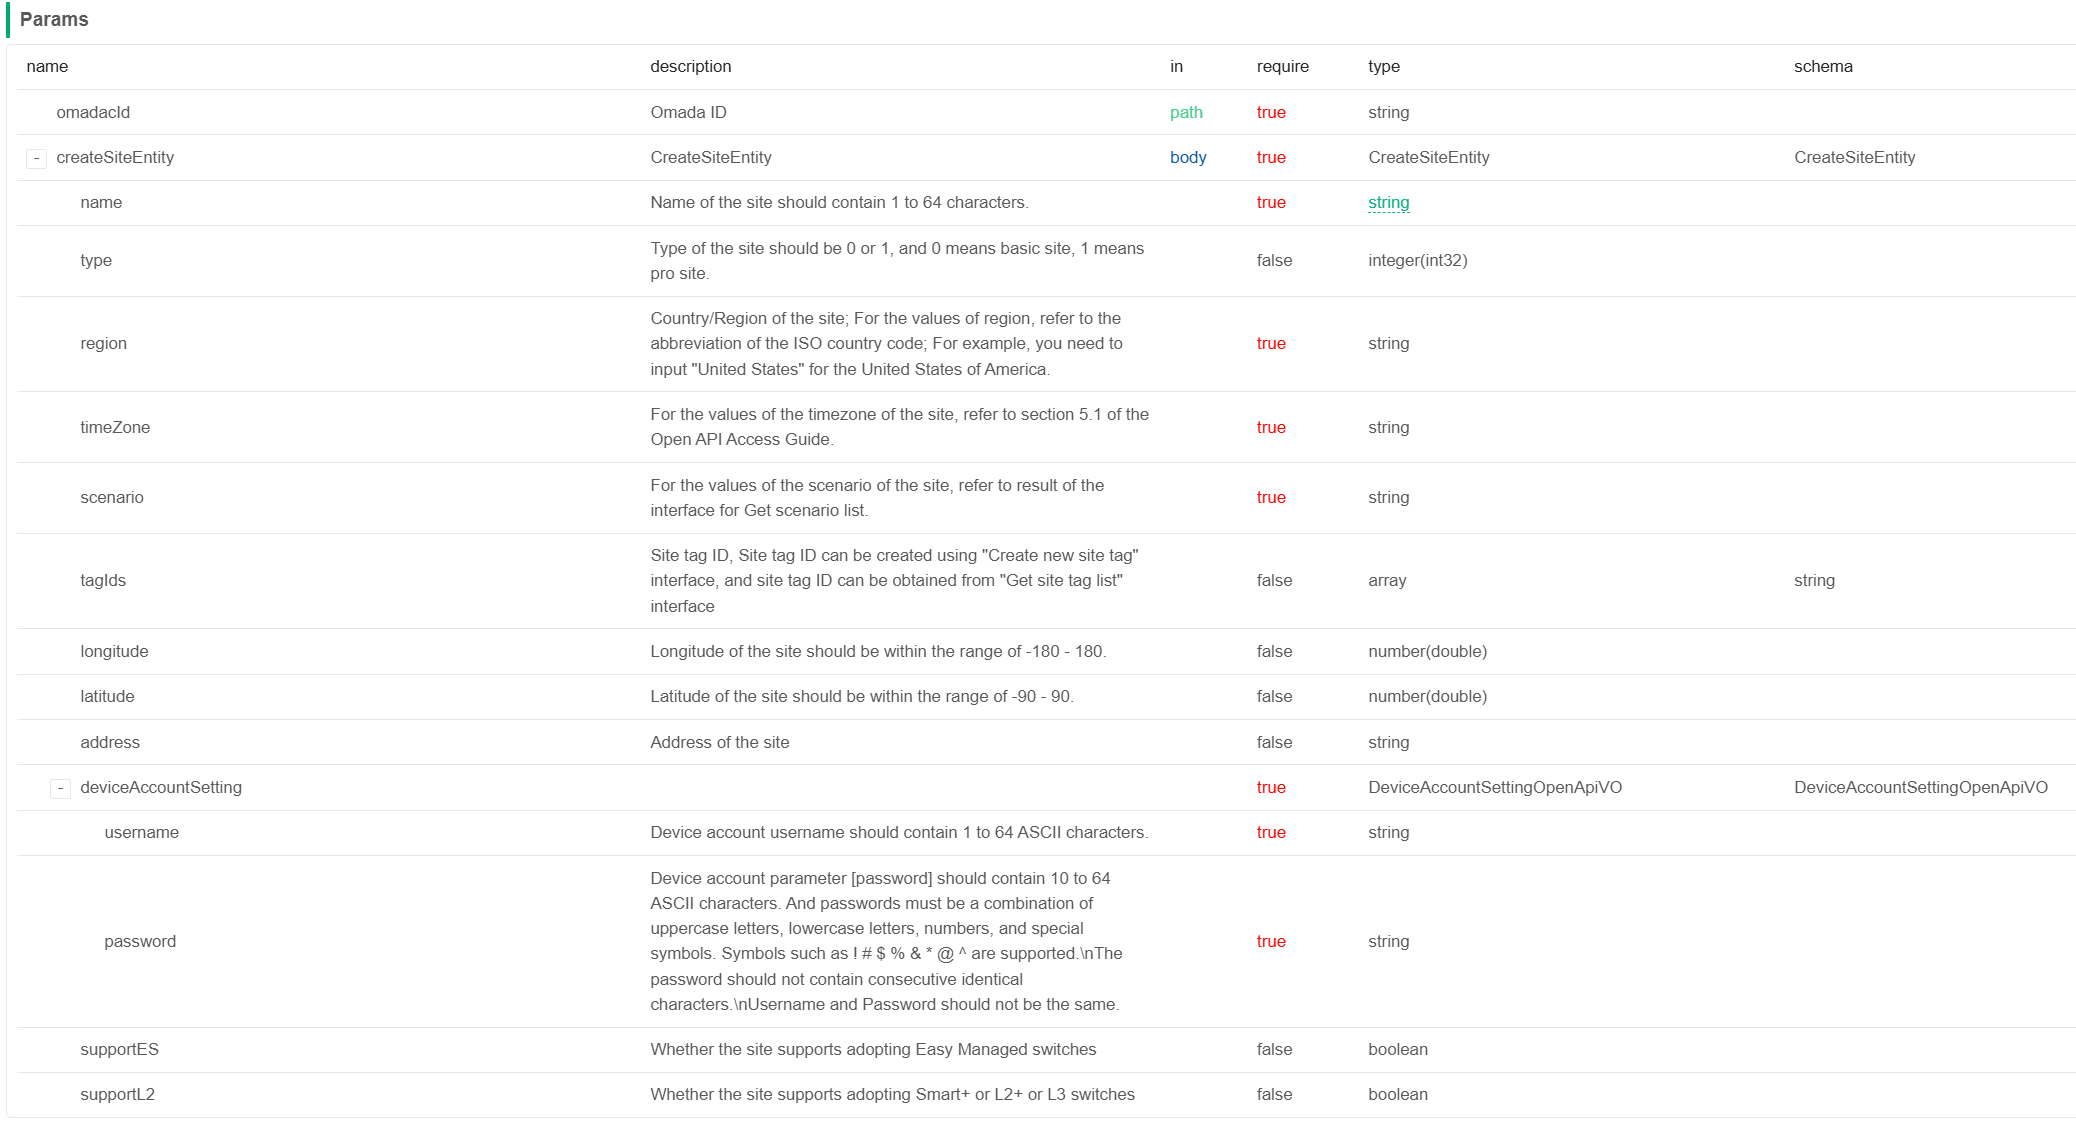Click the Params section heading

tap(54, 18)
